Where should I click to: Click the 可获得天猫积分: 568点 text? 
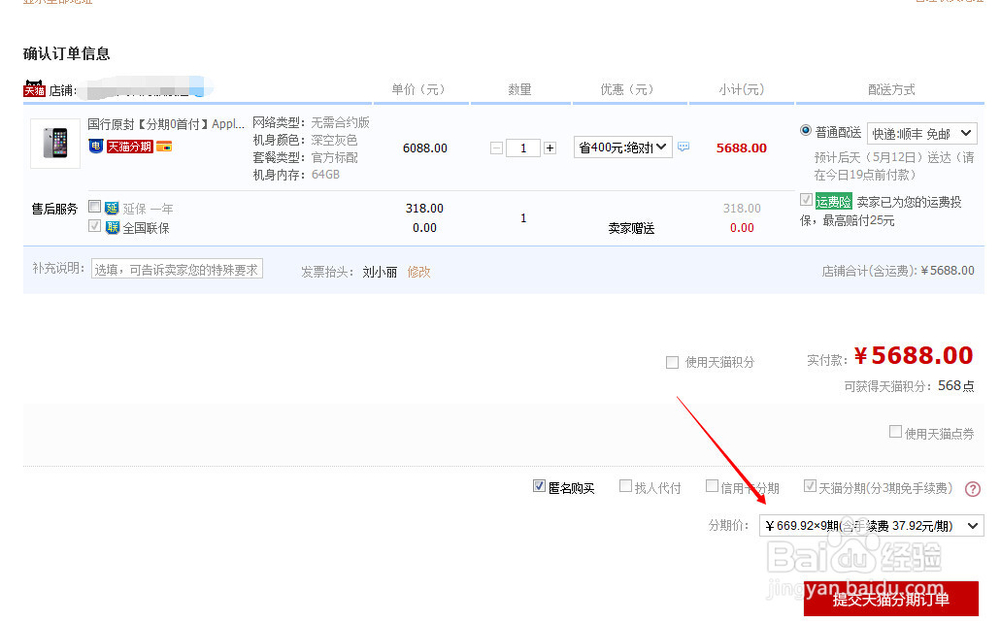point(909,386)
